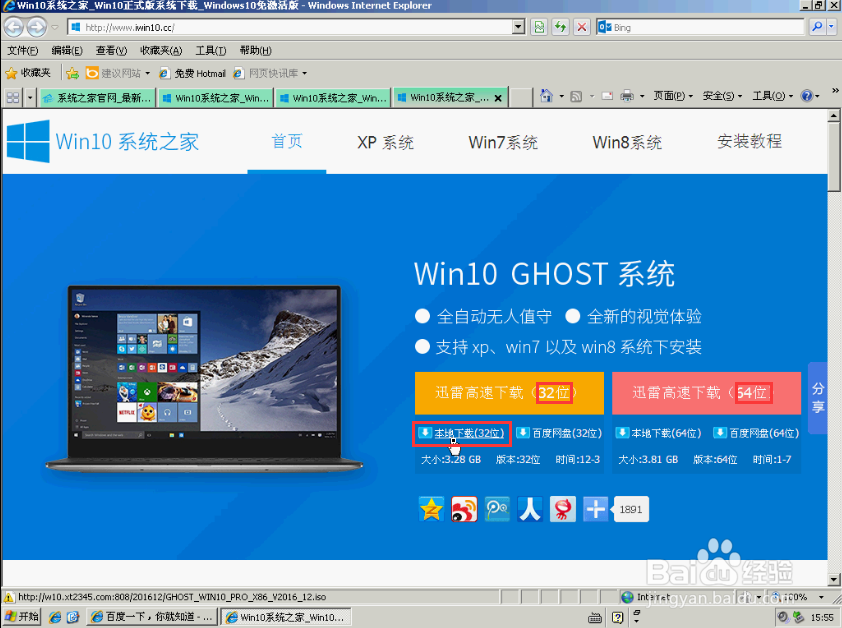The width and height of the screenshot is (842, 628).
Task: Open the RSS feeds icon in command bar
Action: [576, 97]
